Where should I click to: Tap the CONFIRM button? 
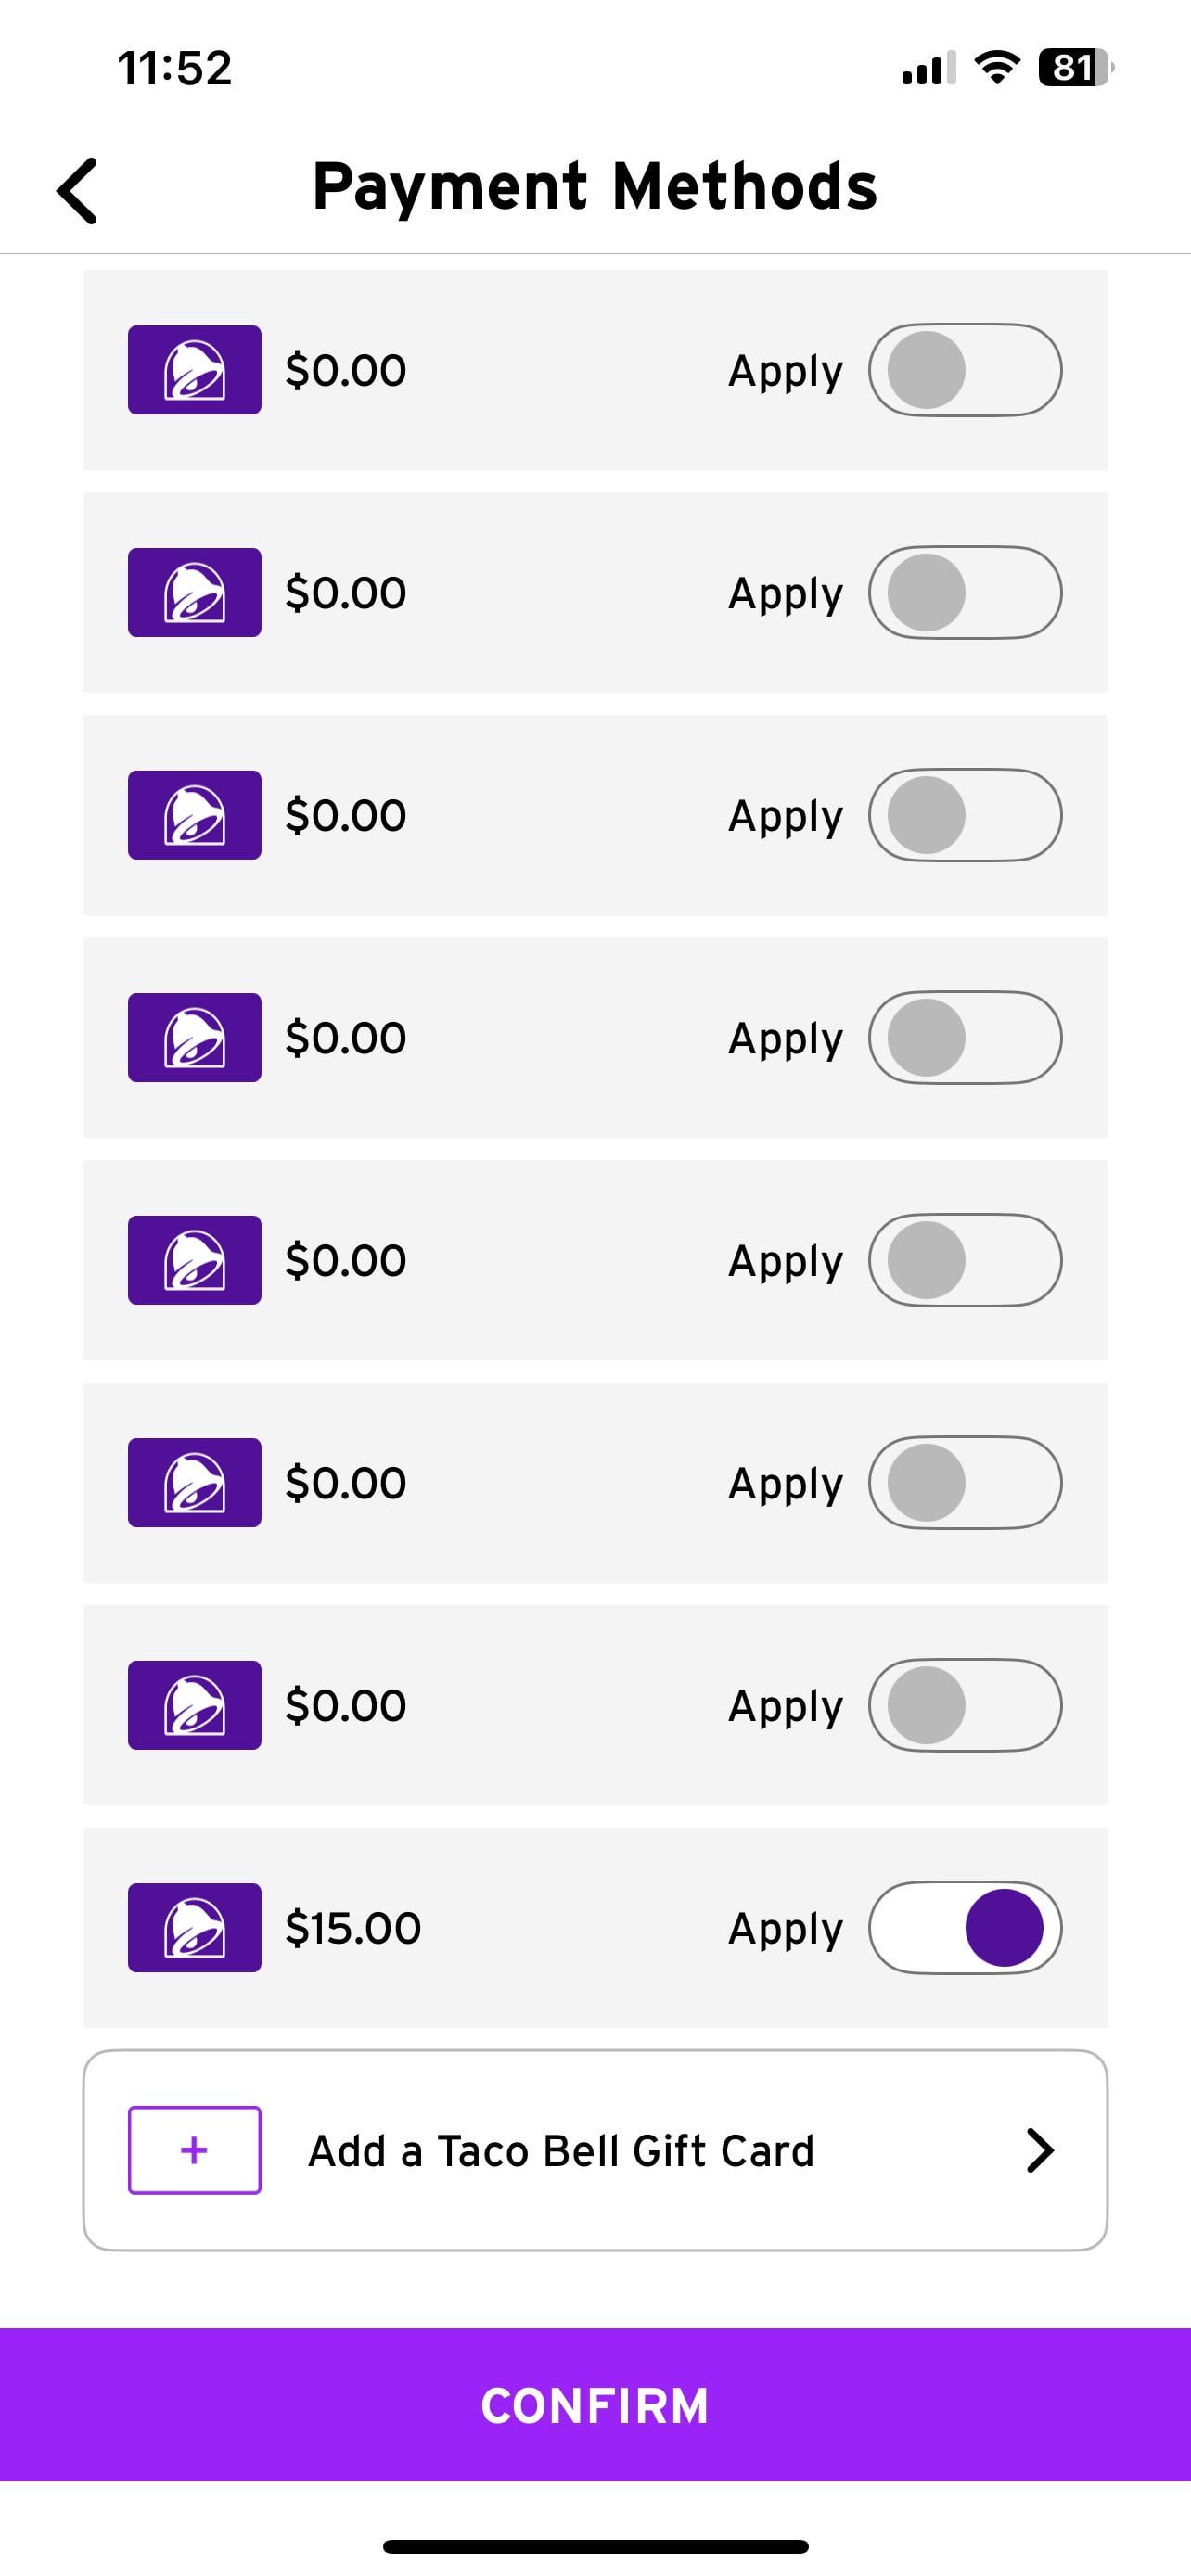pos(595,2405)
